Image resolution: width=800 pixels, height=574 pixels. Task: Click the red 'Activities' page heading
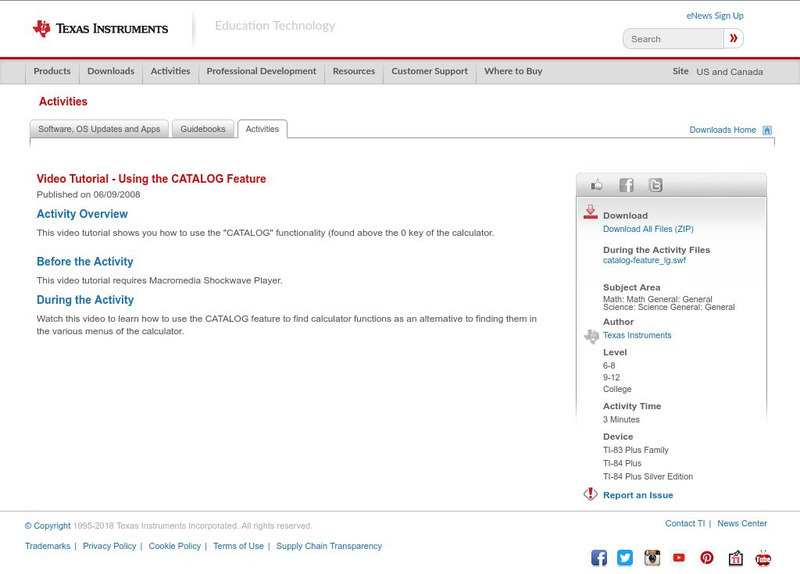click(63, 102)
